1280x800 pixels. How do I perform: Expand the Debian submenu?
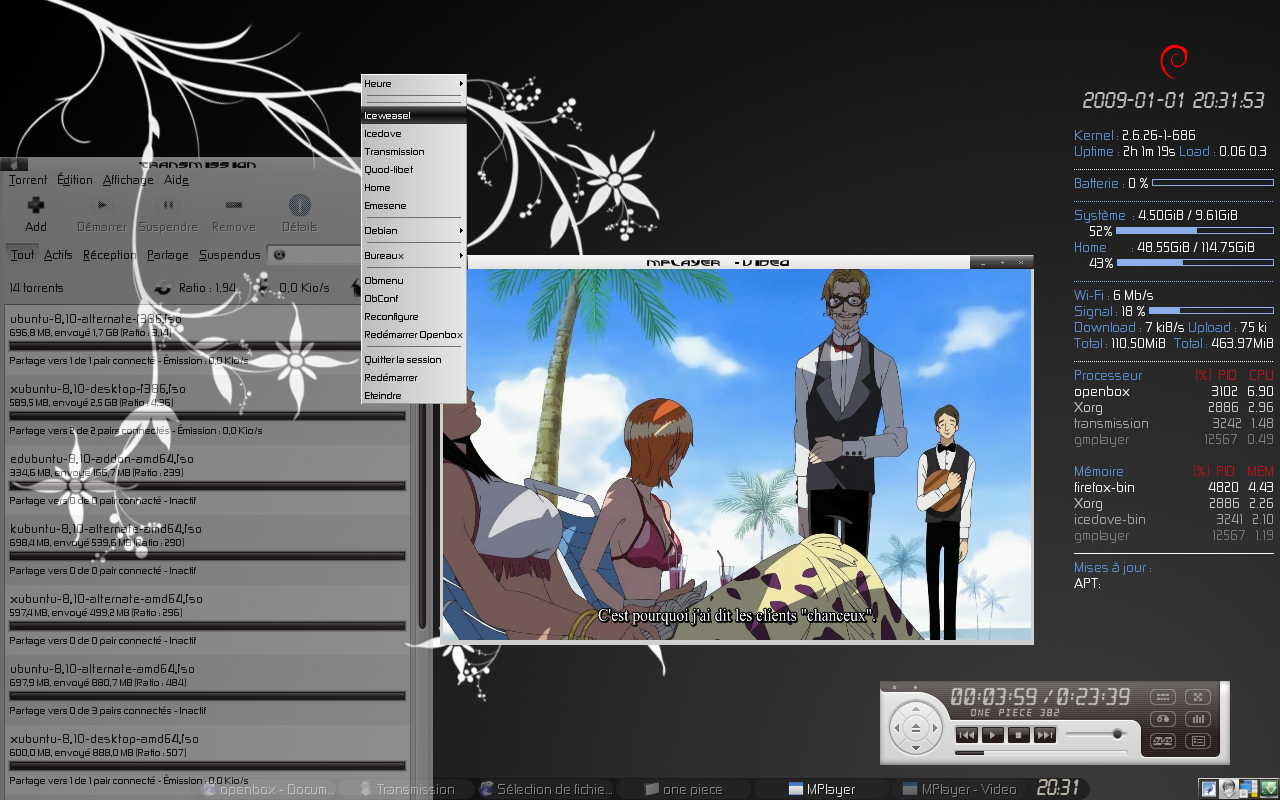coord(414,230)
